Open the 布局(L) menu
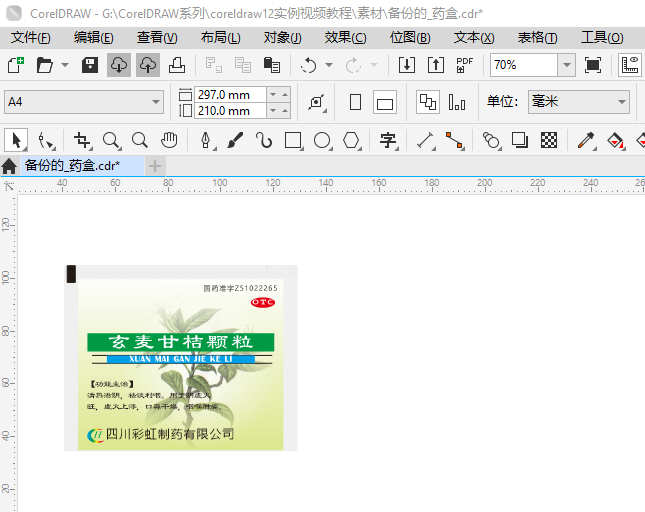Image resolution: width=645 pixels, height=512 pixels. click(220, 38)
